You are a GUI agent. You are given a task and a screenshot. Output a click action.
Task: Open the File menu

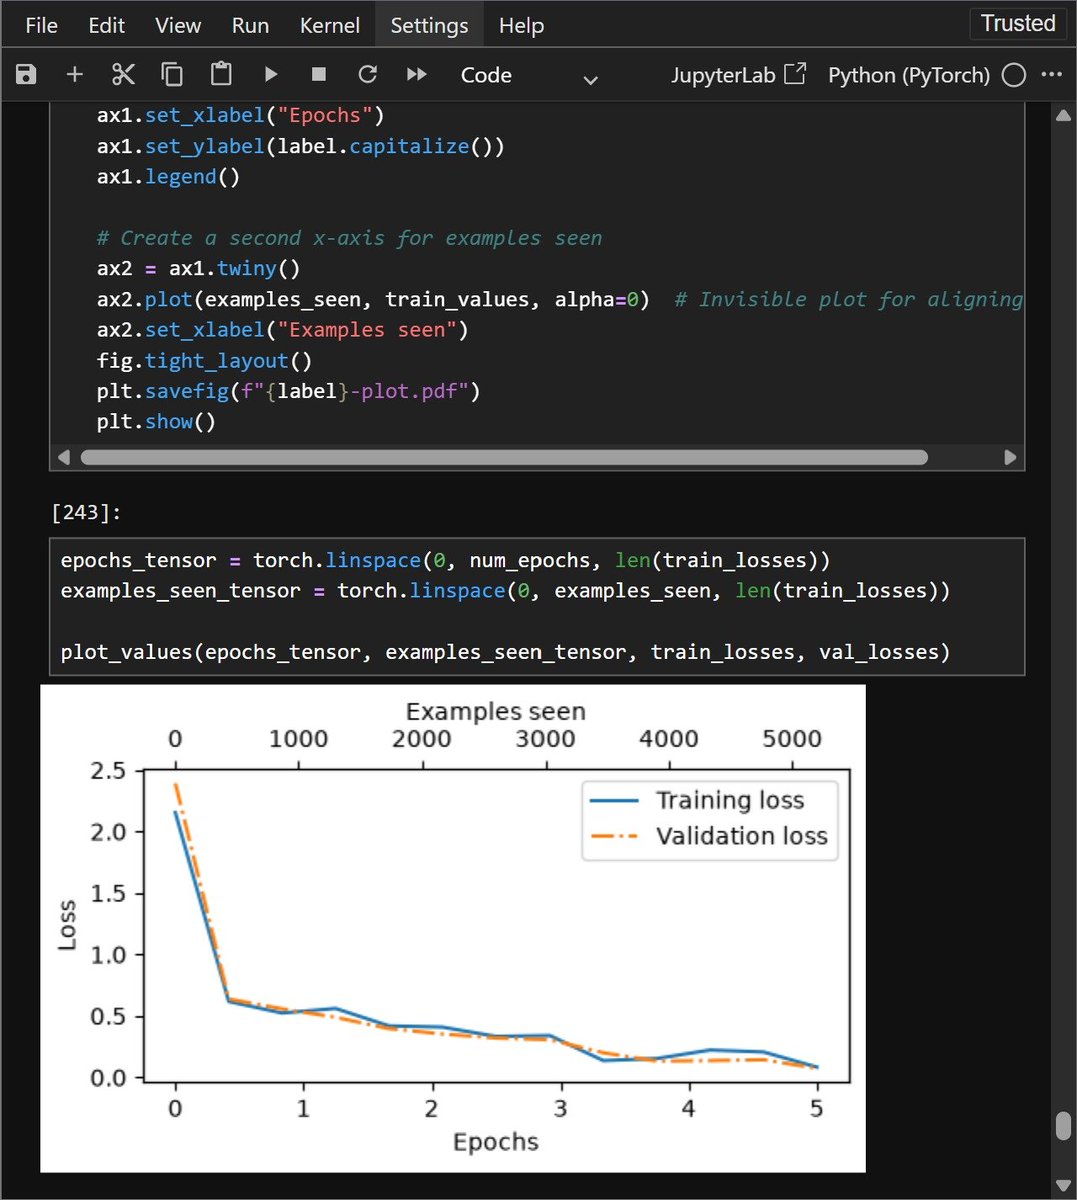point(41,26)
